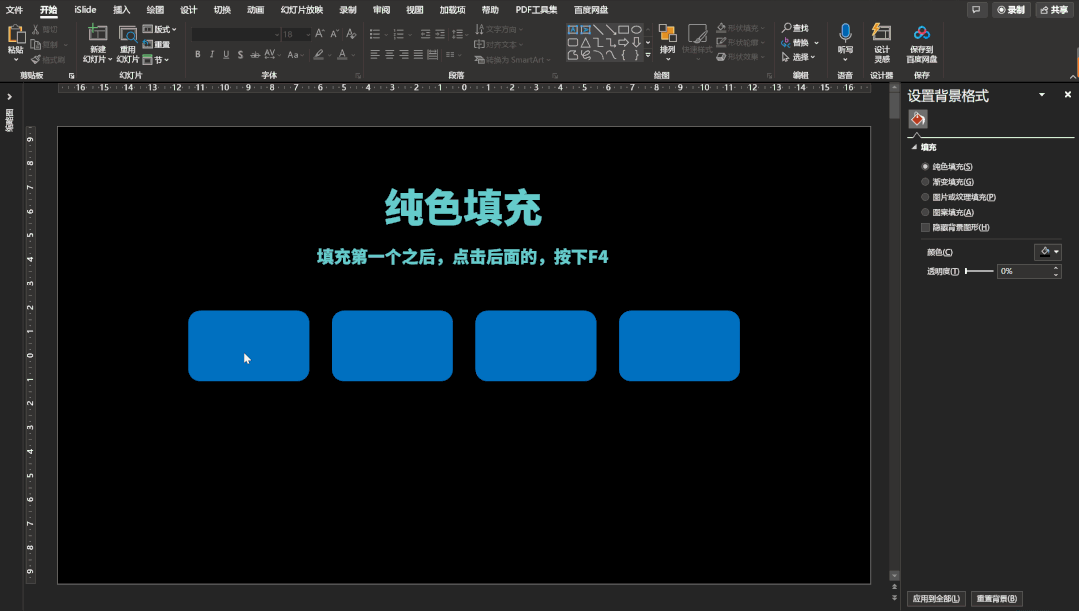Click the Paste clipboard icon
This screenshot has height=611, width=1079.
point(16,34)
